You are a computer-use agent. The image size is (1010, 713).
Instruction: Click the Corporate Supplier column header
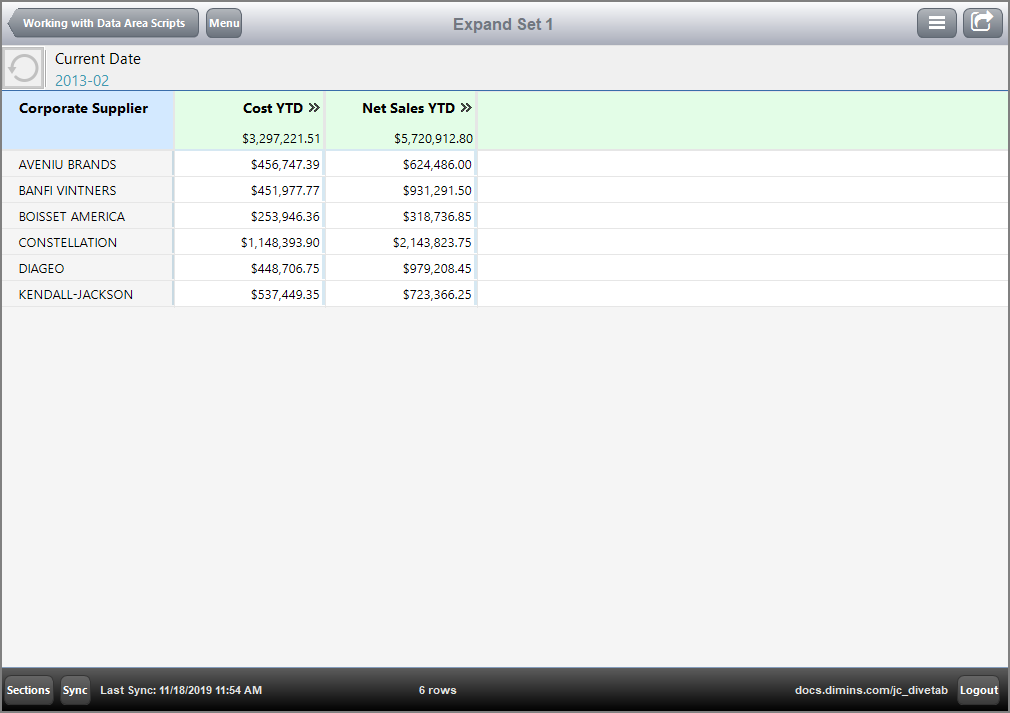[x=83, y=107]
